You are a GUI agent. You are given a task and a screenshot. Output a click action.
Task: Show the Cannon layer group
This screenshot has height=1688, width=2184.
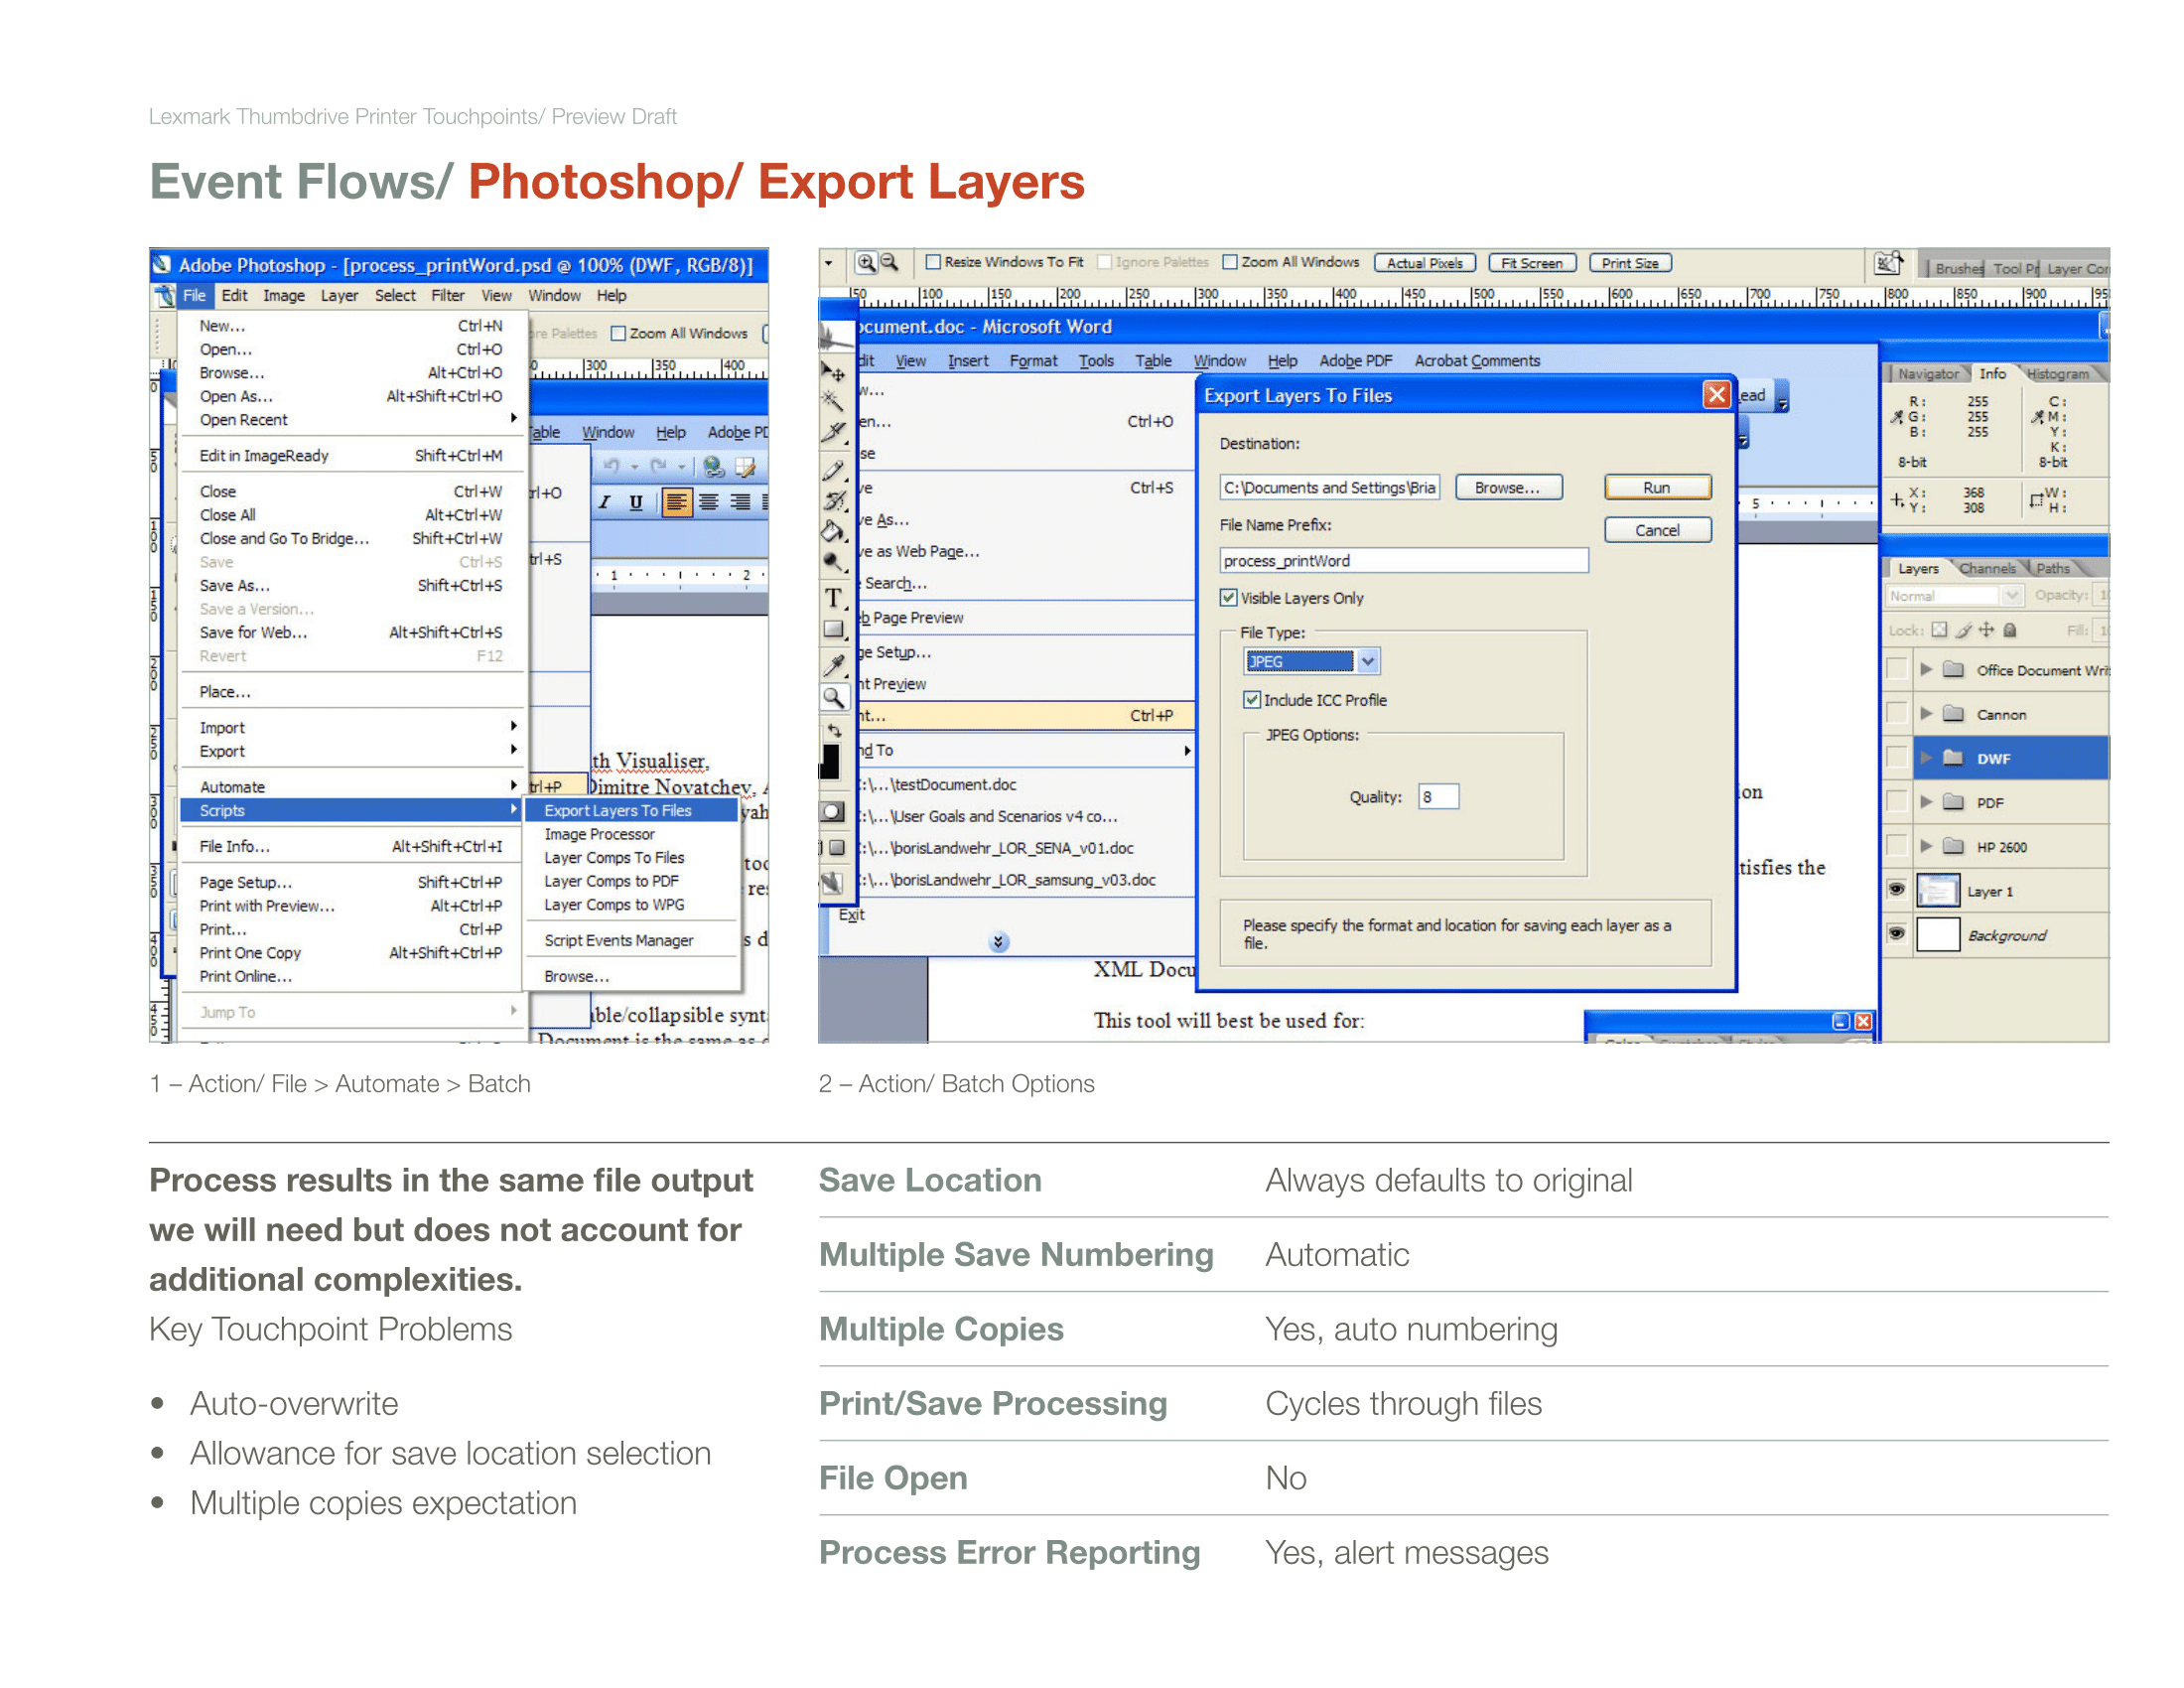click(1896, 713)
